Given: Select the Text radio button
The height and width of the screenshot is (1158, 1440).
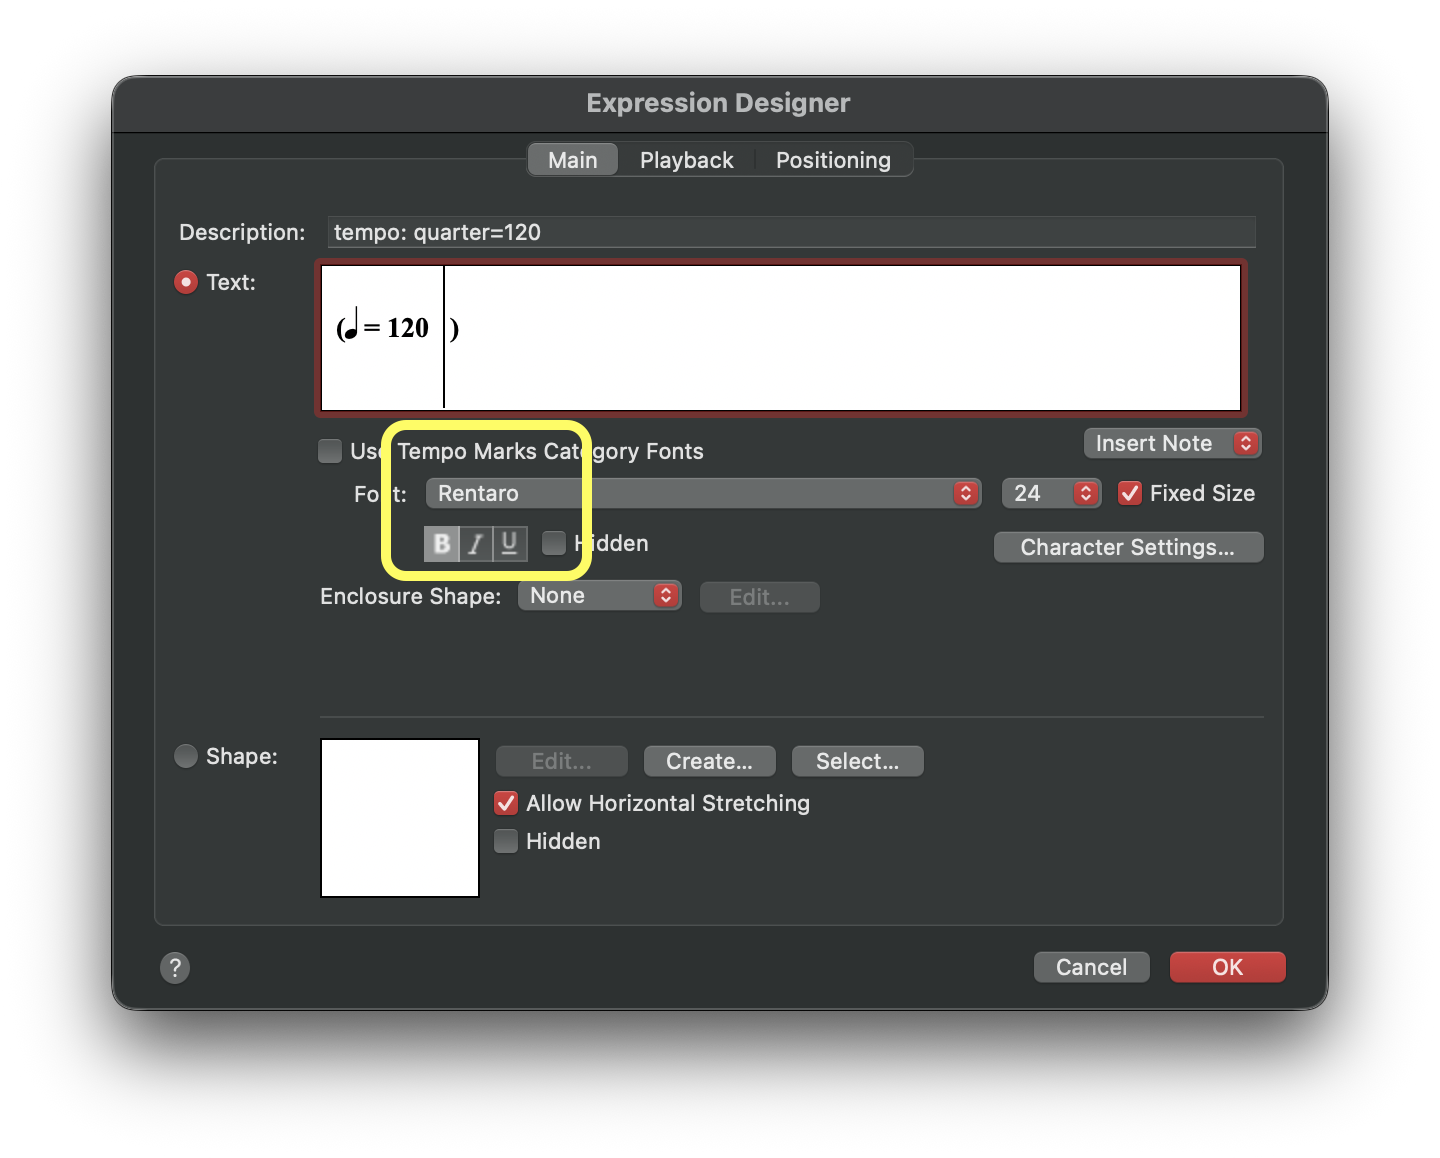Looking at the screenshot, I should 186,283.
